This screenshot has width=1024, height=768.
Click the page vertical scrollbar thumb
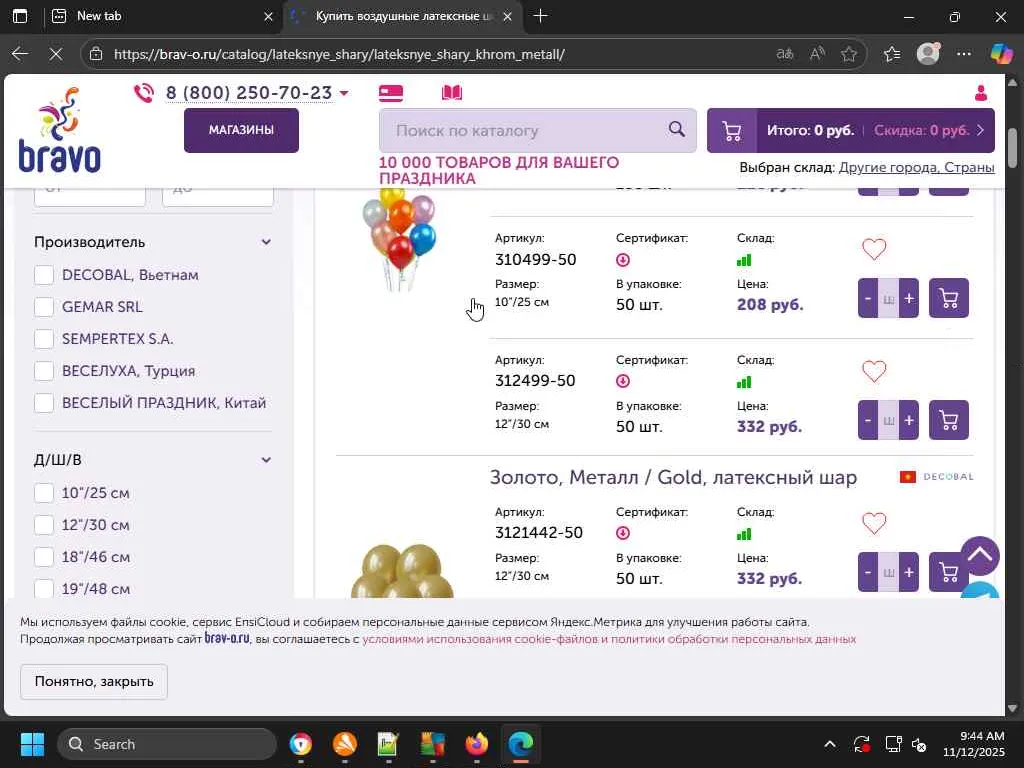point(1012,148)
